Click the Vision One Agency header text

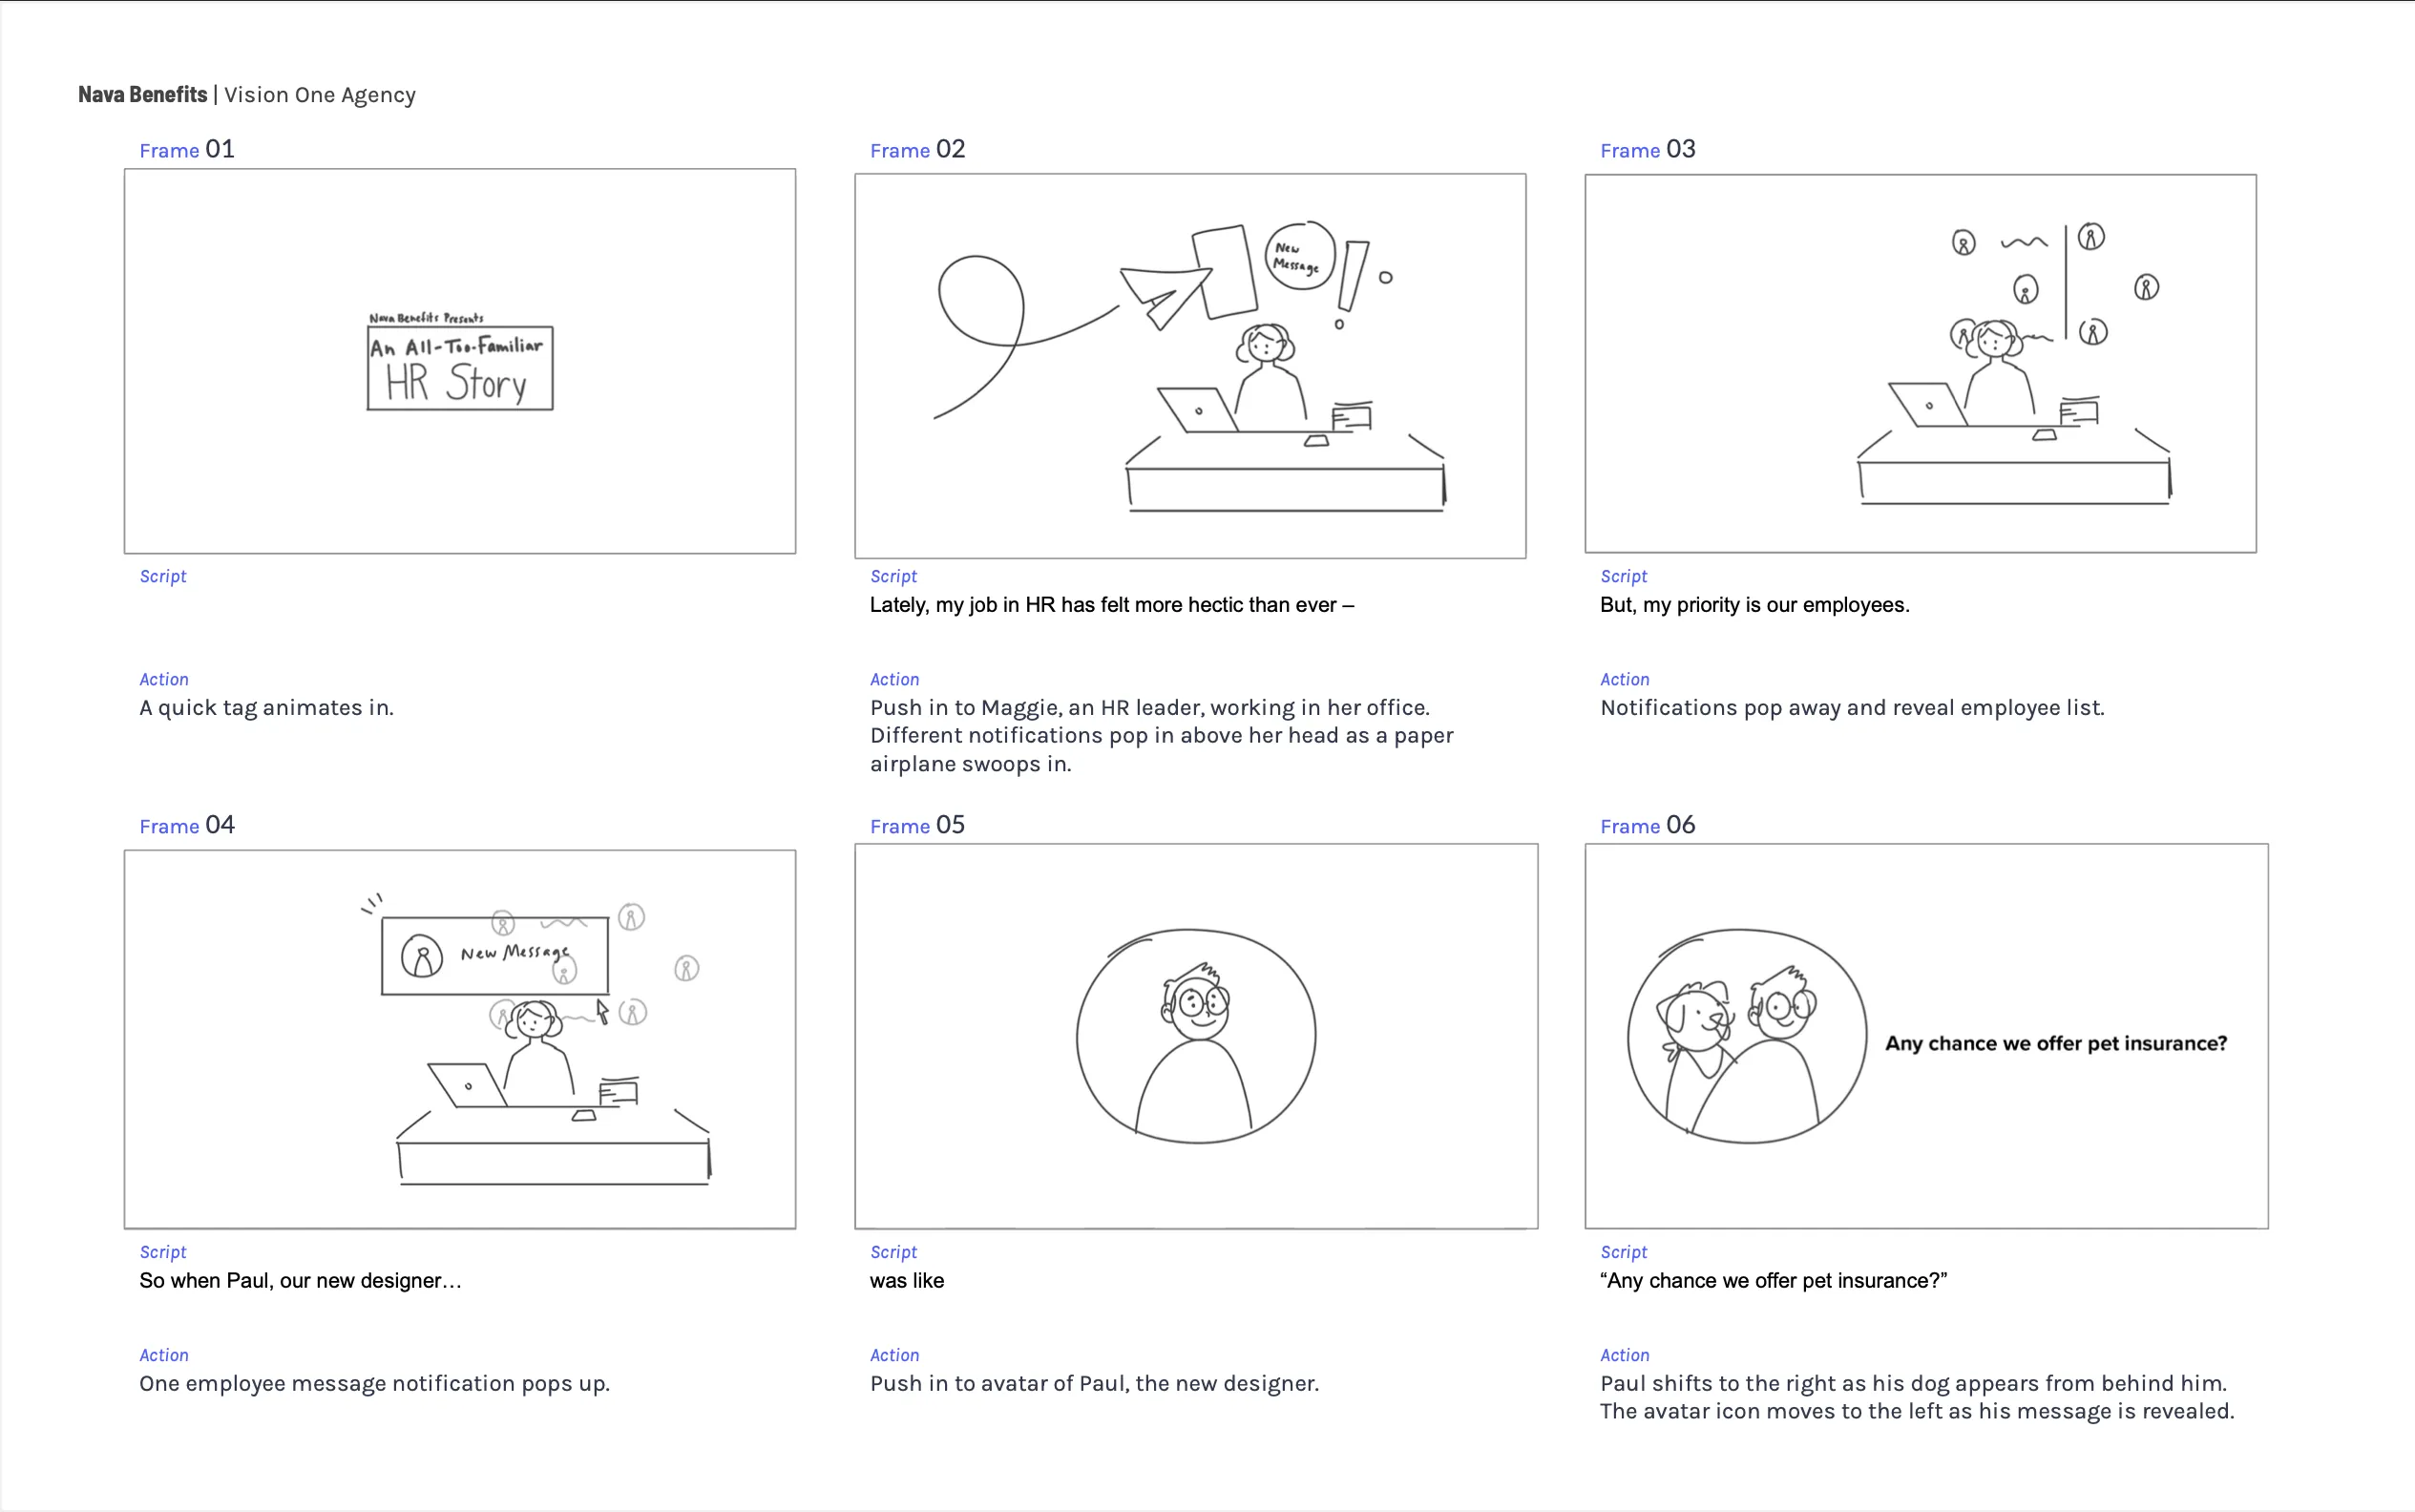pyautogui.click(x=319, y=95)
